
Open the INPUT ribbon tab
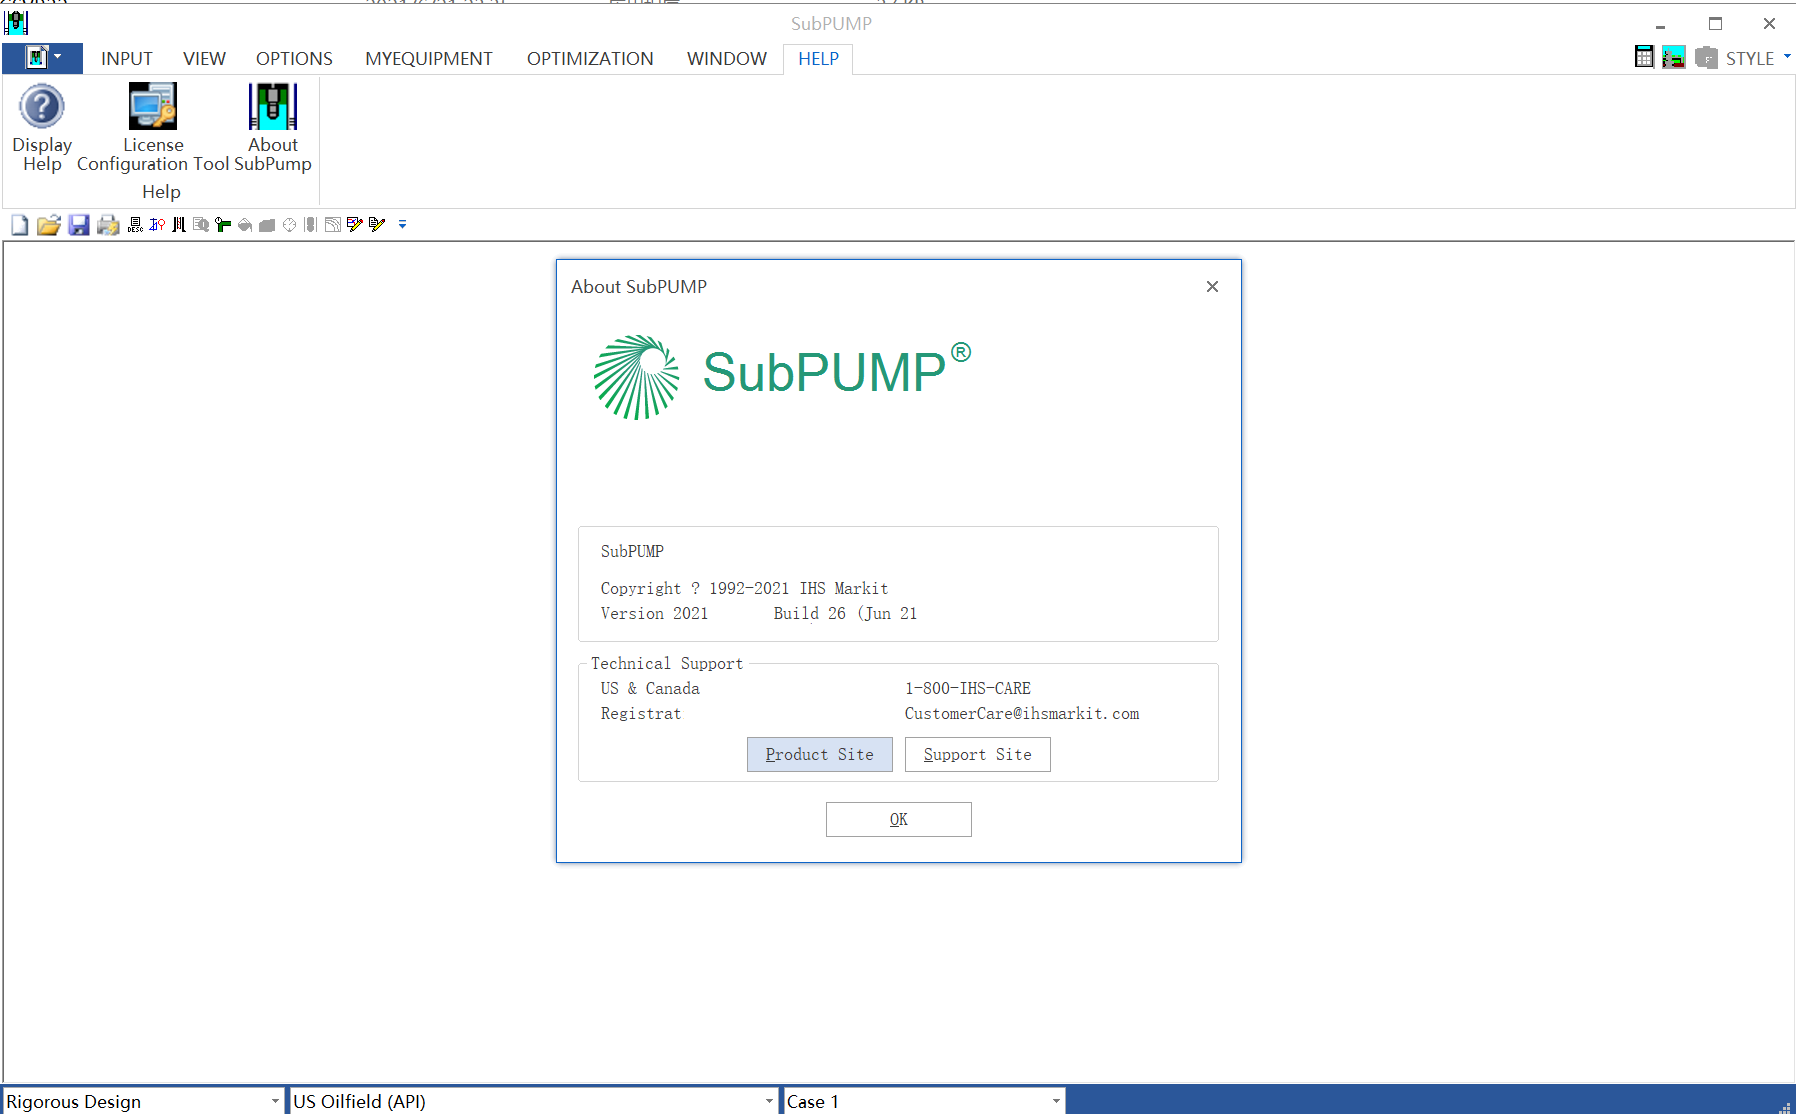[127, 59]
